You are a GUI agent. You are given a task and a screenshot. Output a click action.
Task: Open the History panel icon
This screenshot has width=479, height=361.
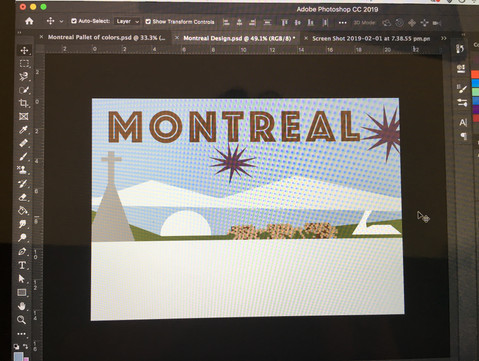[x=460, y=49]
